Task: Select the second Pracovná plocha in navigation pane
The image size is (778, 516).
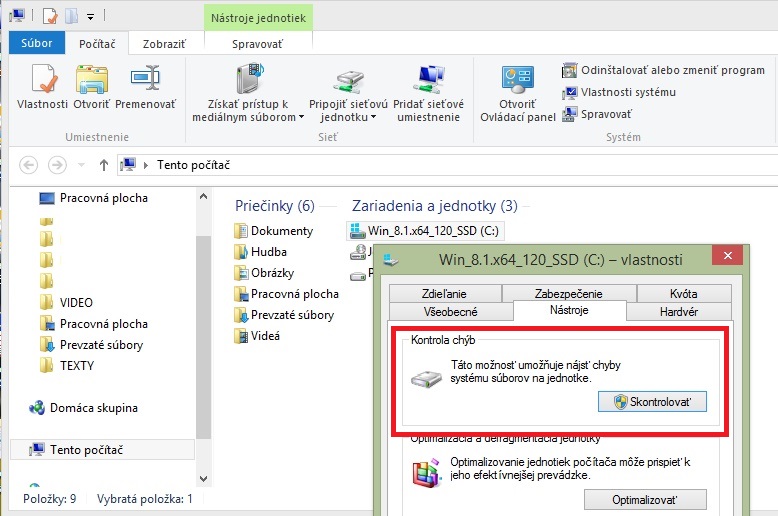Action: [93, 323]
